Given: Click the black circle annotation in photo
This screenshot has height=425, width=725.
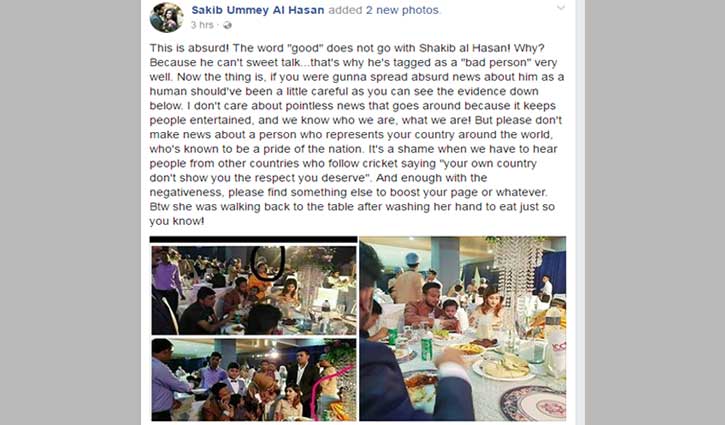Looking at the screenshot, I should tap(268, 263).
